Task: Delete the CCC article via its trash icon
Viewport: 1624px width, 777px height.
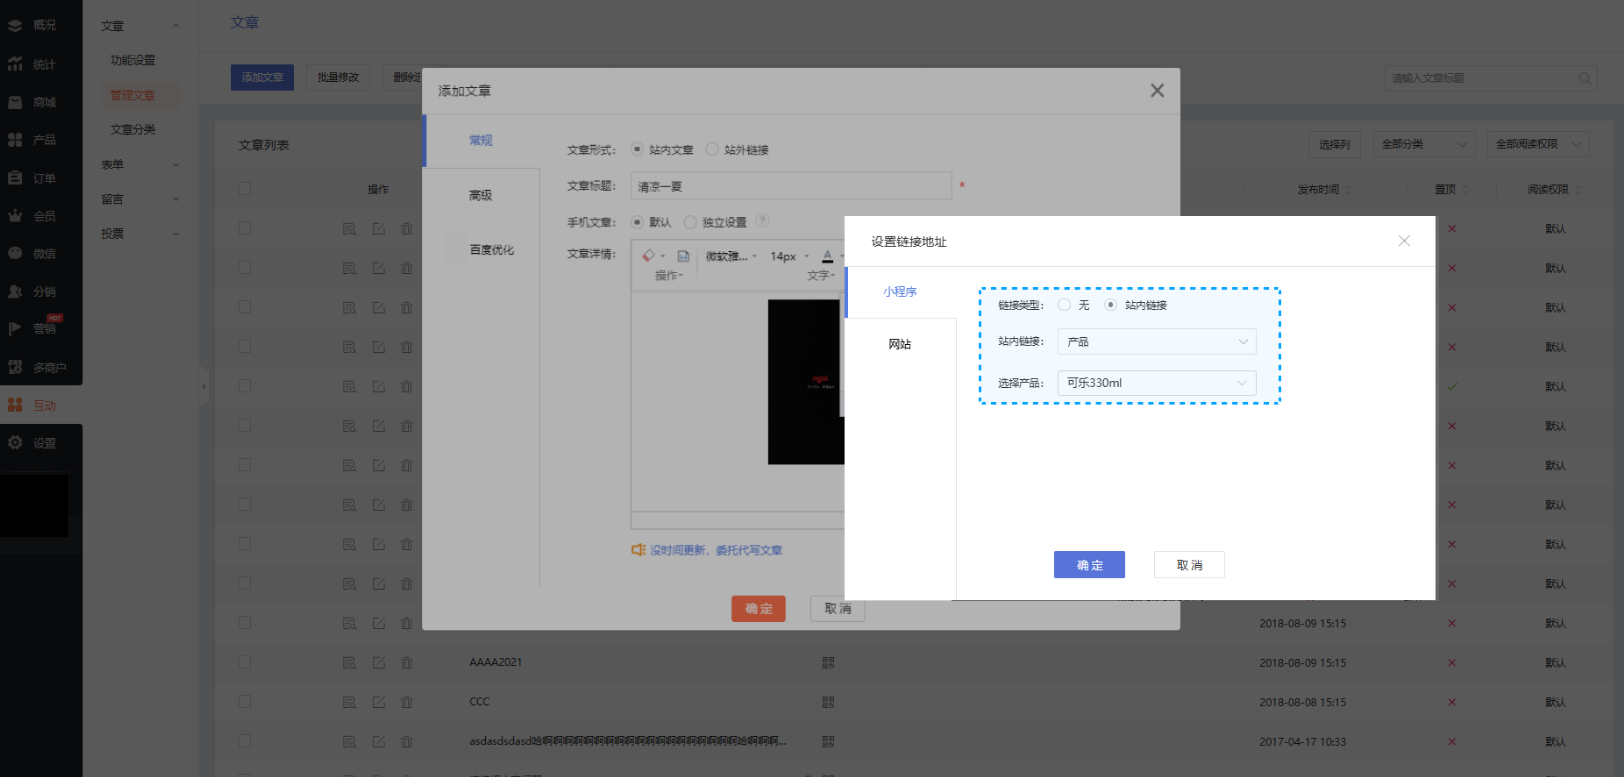Action: point(406,702)
